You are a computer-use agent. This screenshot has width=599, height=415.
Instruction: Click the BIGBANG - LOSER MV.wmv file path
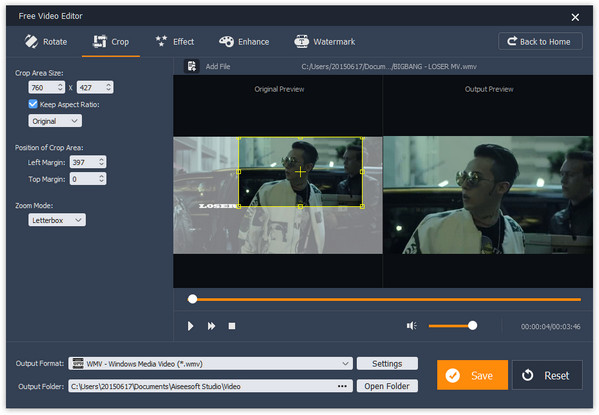click(389, 66)
